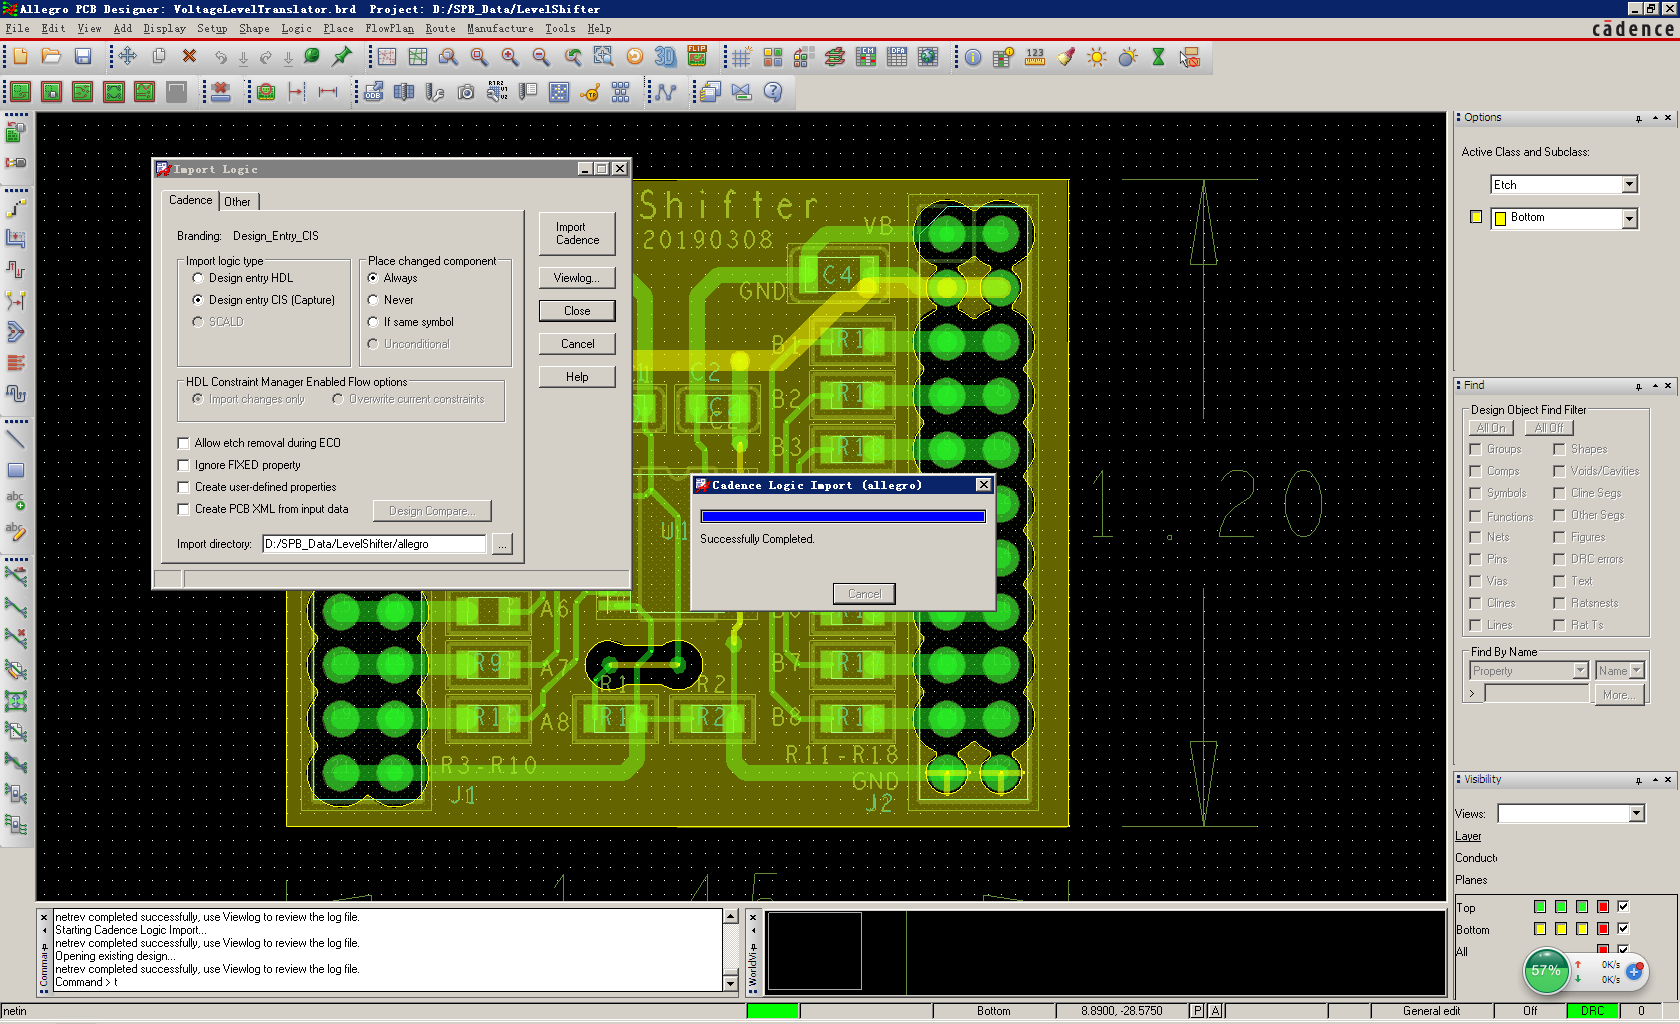The image size is (1680, 1024).
Task: Click the New file icon in toolbar
Action: click(20, 57)
